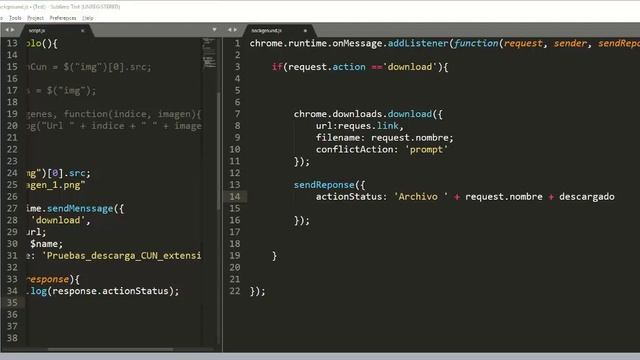Click the 'if' keyword on line 3
The width and height of the screenshot is (640, 360).
coord(277,67)
